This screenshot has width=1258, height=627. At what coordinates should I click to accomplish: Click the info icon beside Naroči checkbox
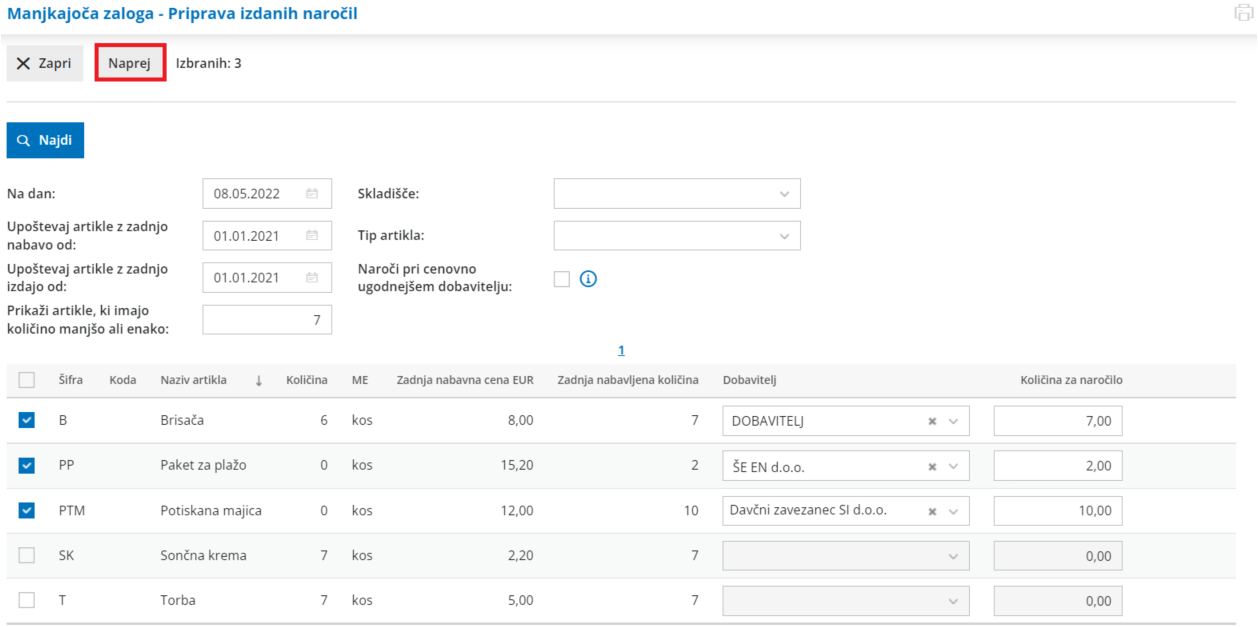coord(588,279)
